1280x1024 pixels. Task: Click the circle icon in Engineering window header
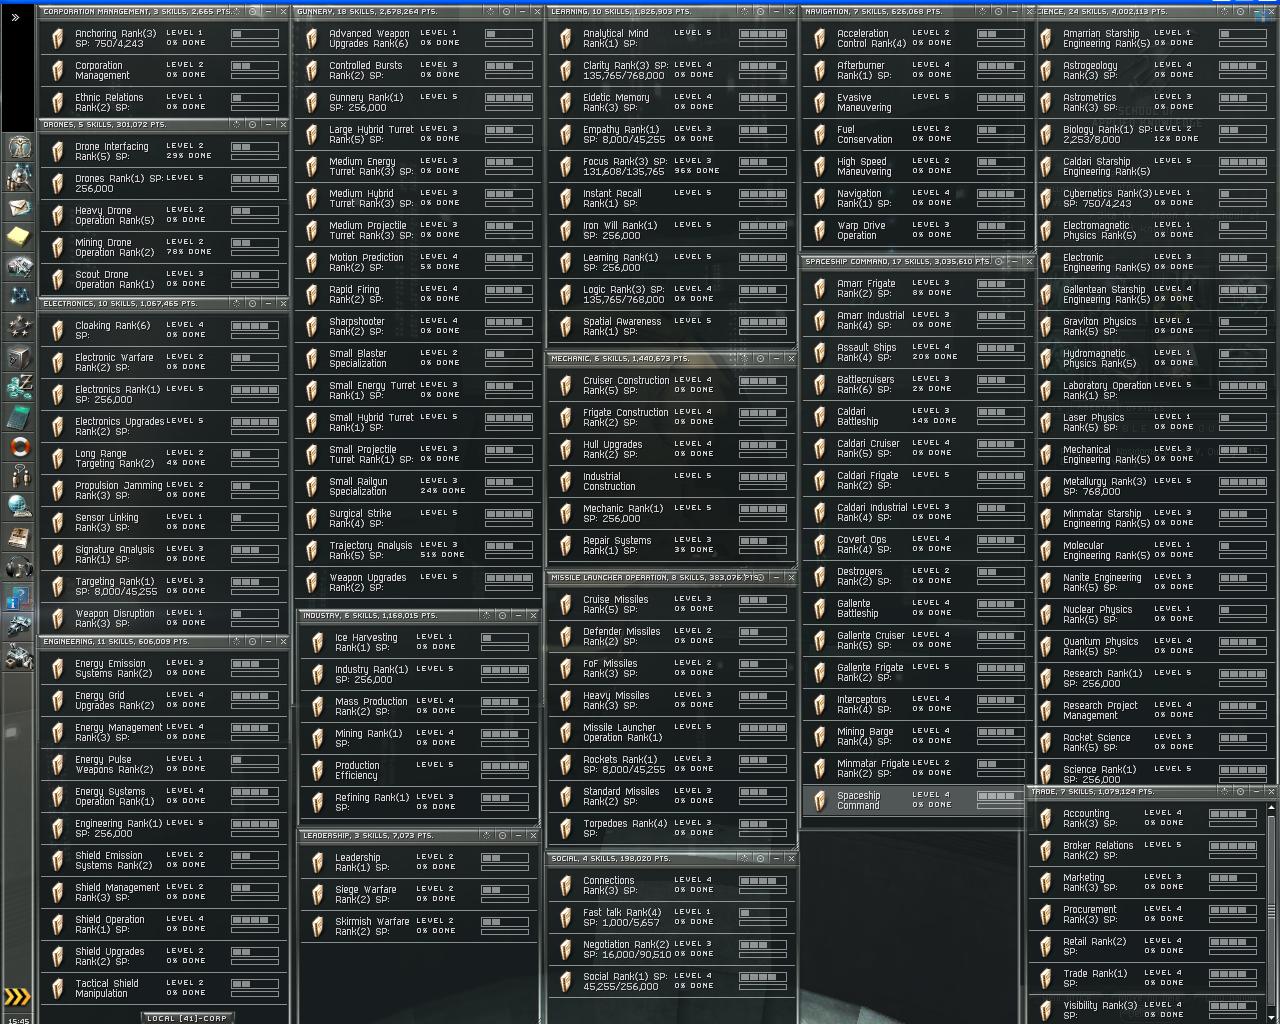tap(251, 642)
